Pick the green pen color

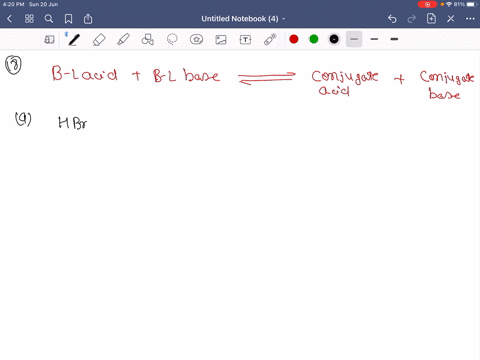pyautogui.click(x=314, y=39)
